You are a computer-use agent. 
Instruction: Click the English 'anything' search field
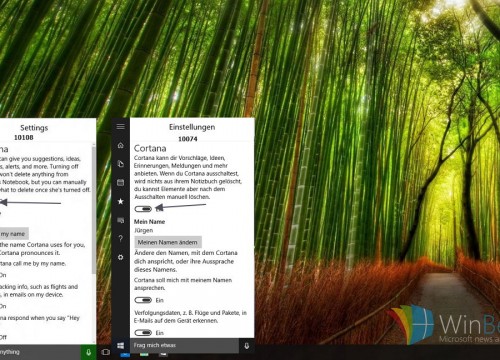40,352
